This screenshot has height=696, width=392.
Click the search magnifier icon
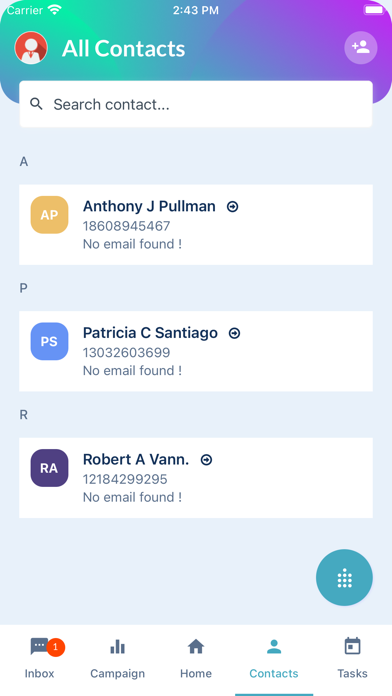click(36, 104)
